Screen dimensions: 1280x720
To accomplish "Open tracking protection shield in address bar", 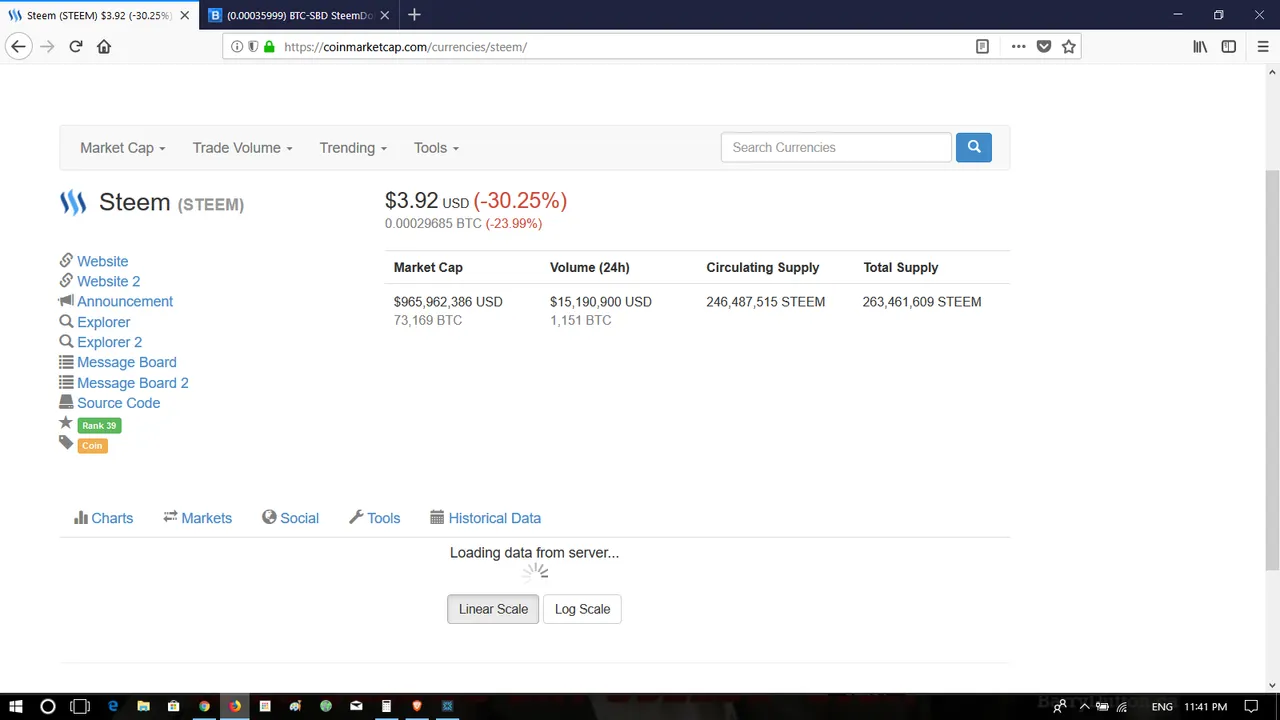I will pyautogui.click(x=253, y=46).
